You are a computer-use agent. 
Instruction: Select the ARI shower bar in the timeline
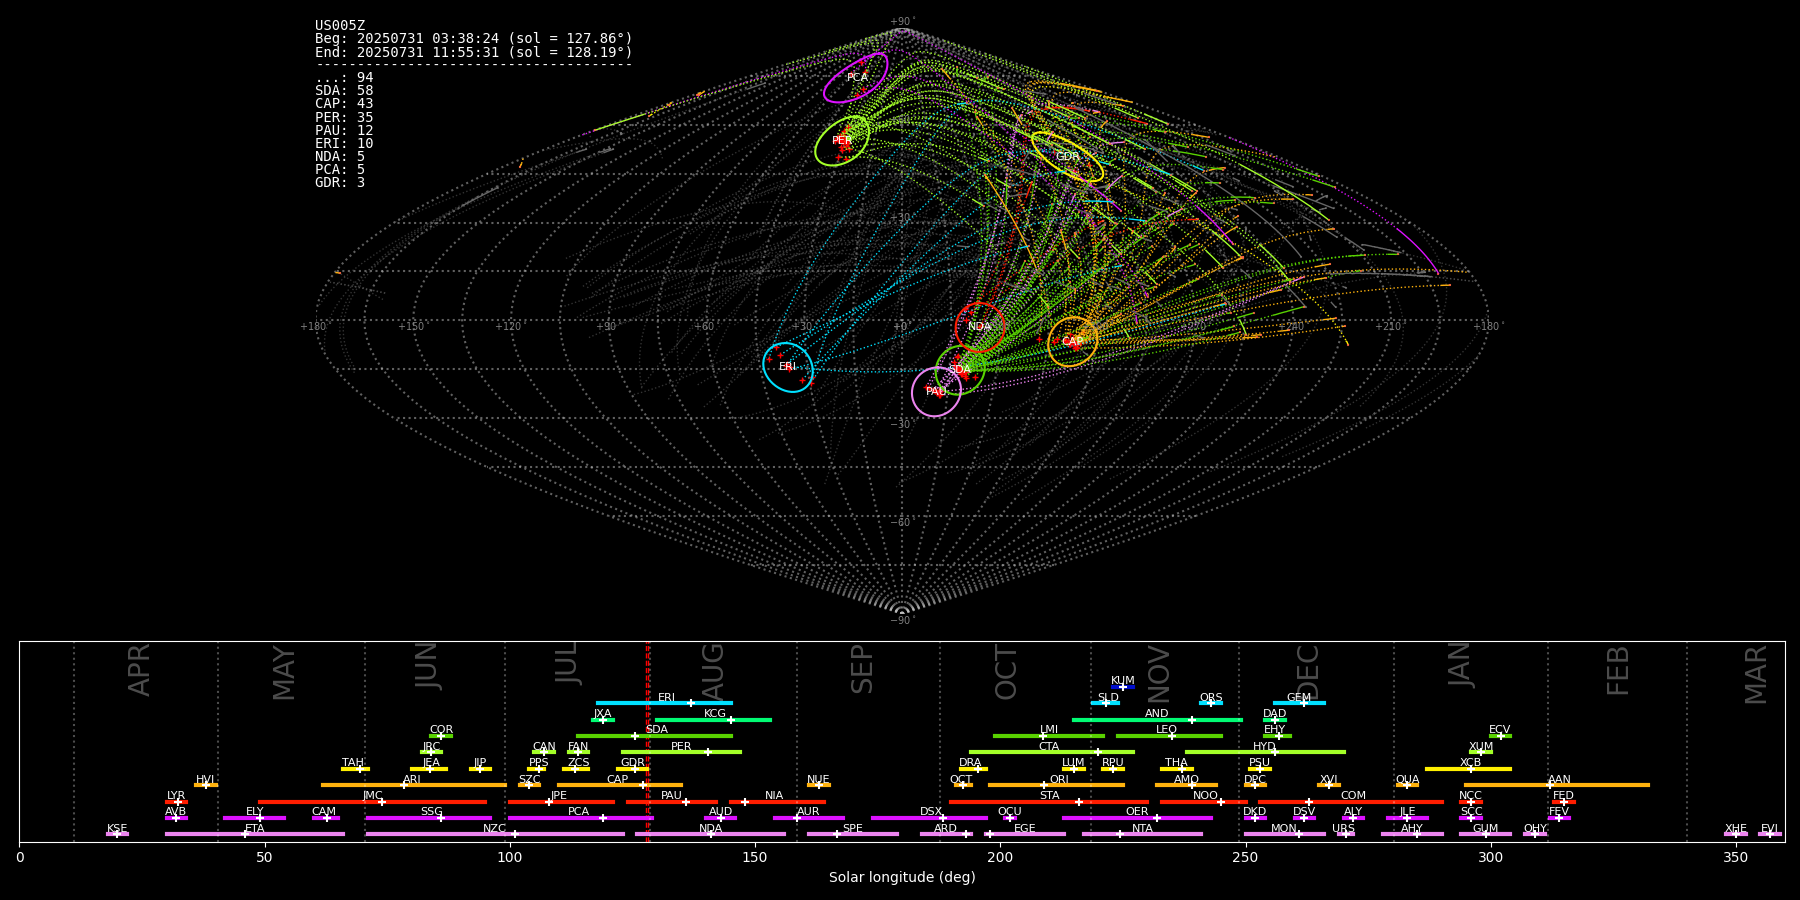coord(414,785)
